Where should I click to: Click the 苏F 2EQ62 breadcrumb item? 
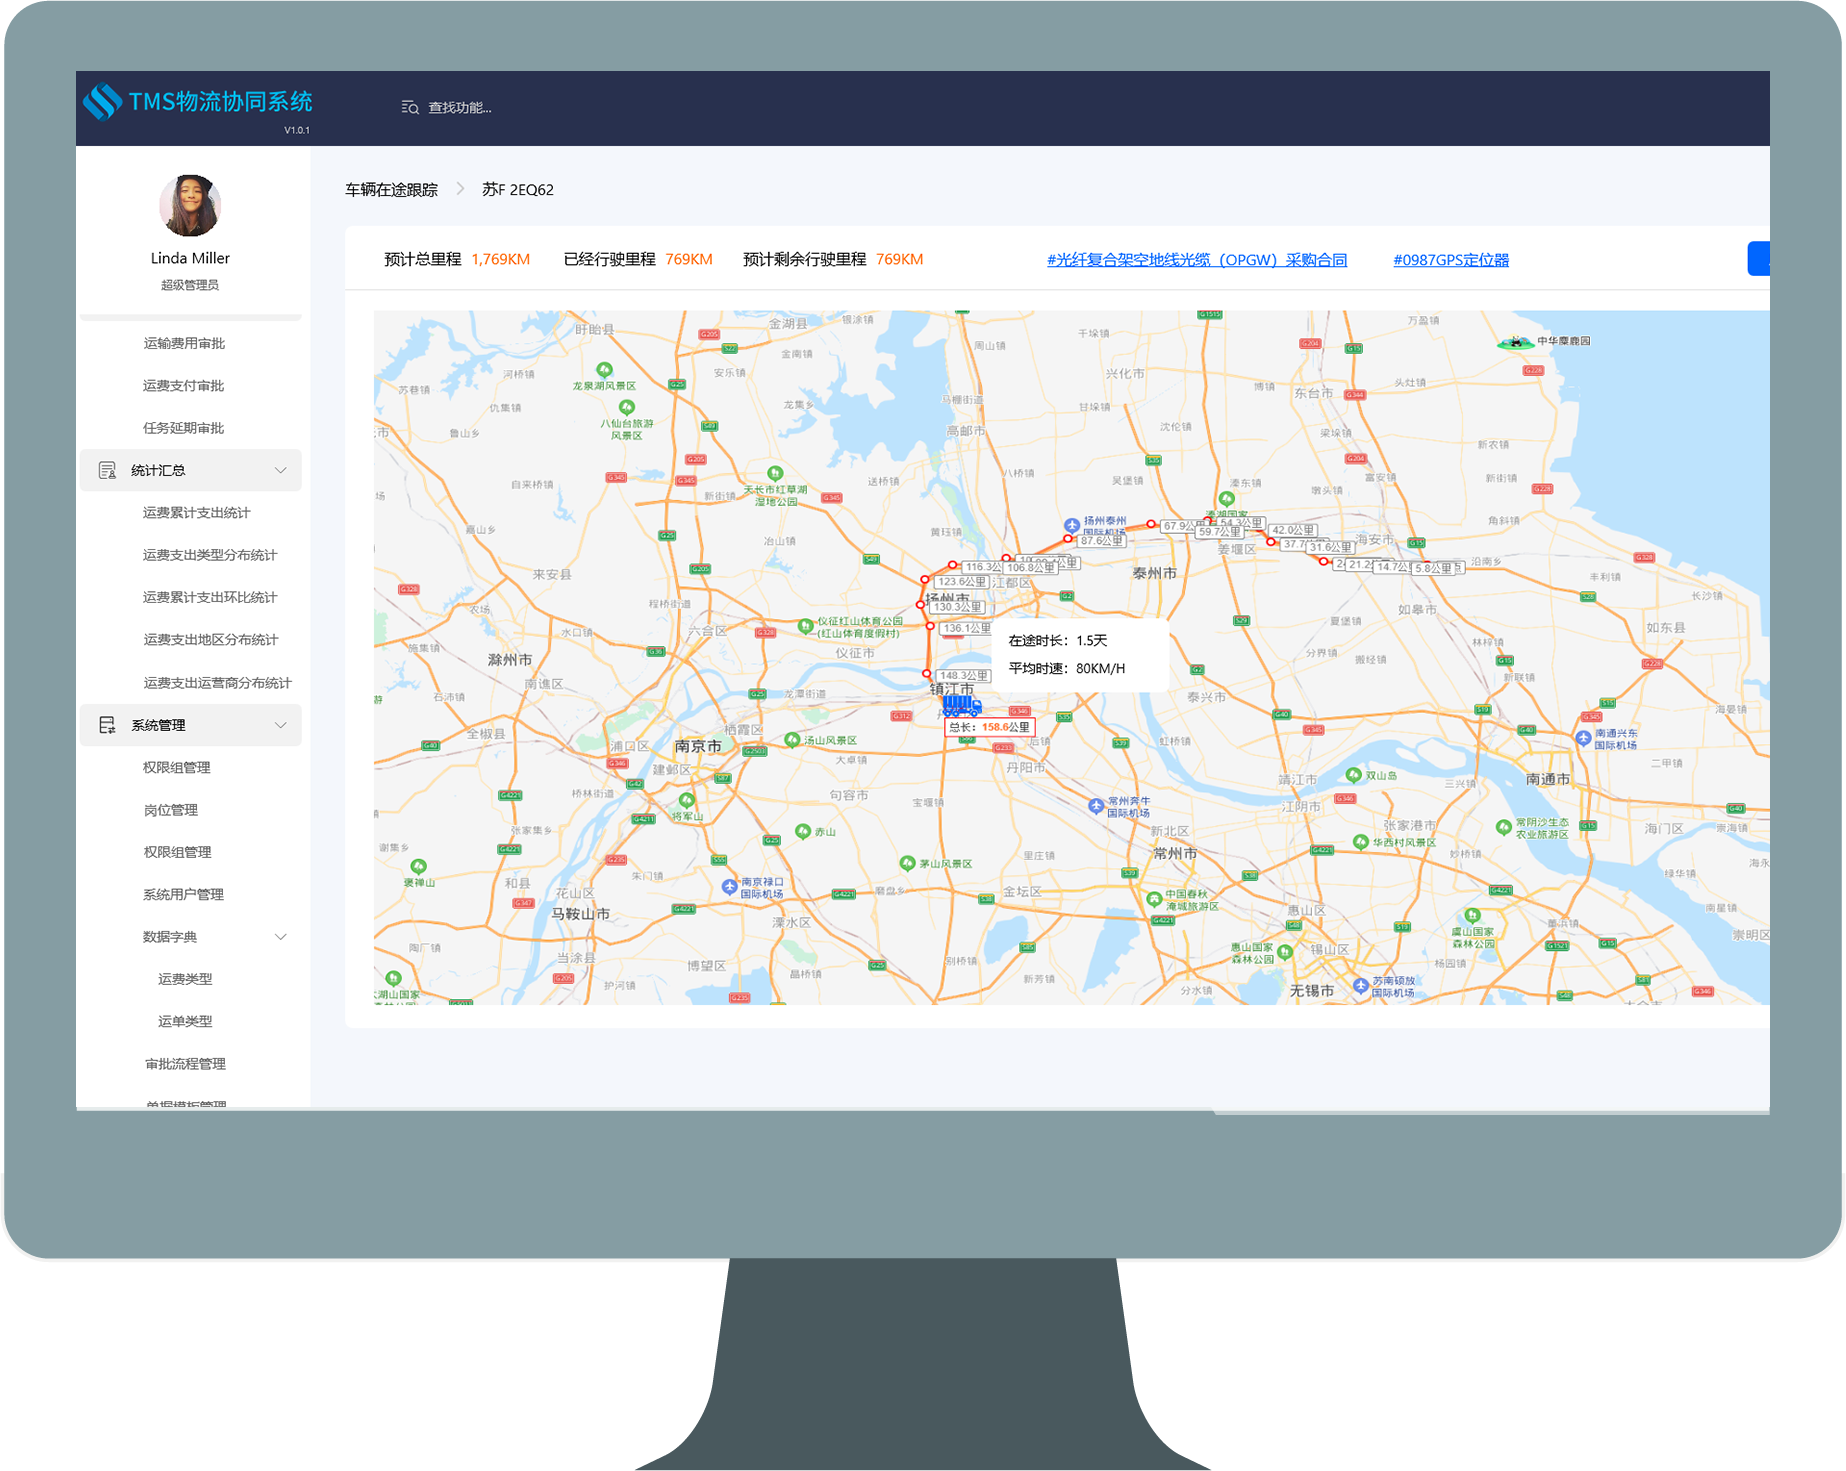coord(517,189)
